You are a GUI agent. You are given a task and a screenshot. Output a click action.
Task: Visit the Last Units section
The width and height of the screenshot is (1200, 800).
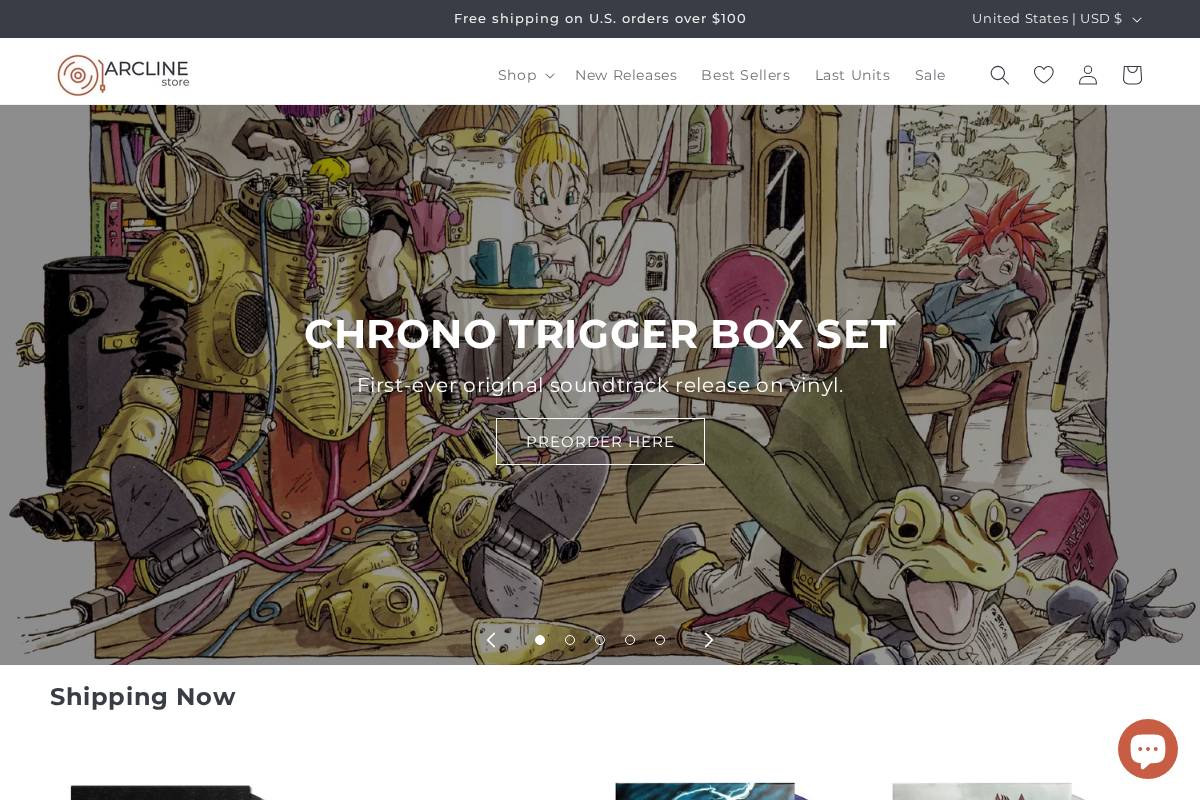click(852, 75)
